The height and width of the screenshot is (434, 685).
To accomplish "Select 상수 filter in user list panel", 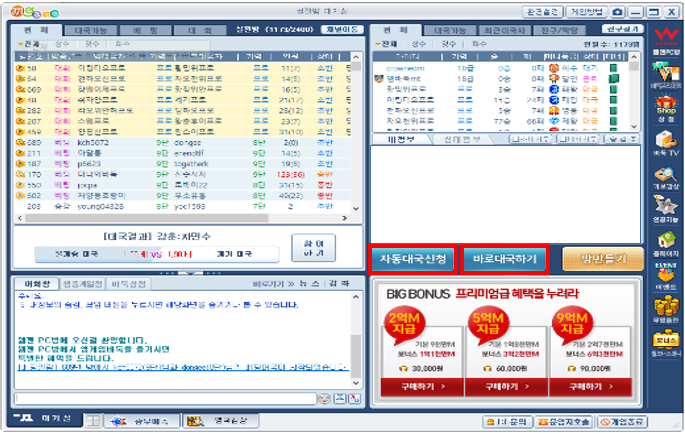I will coord(419,44).
